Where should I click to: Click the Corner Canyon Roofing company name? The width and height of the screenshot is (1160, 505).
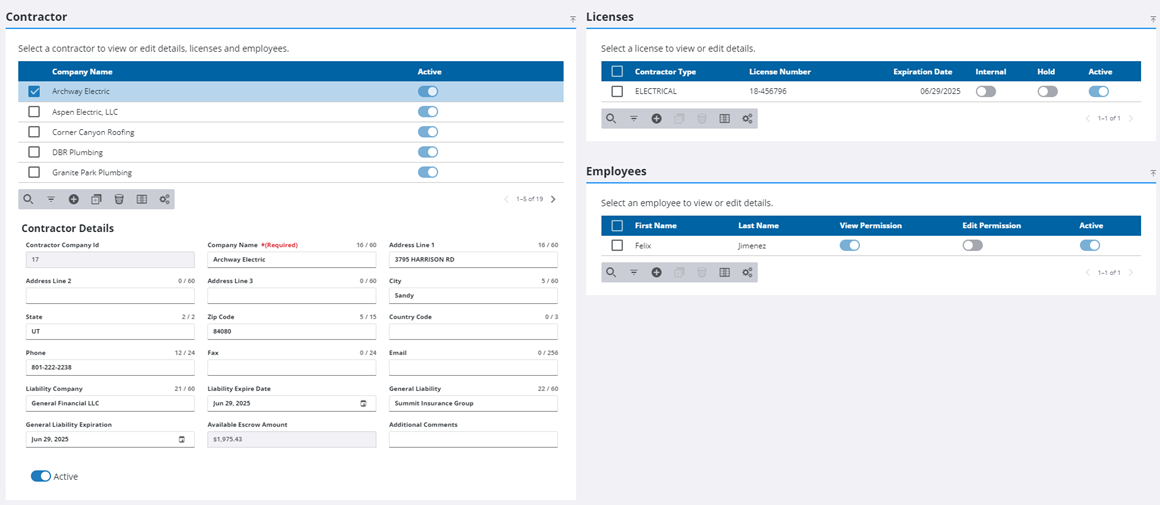[x=93, y=132]
